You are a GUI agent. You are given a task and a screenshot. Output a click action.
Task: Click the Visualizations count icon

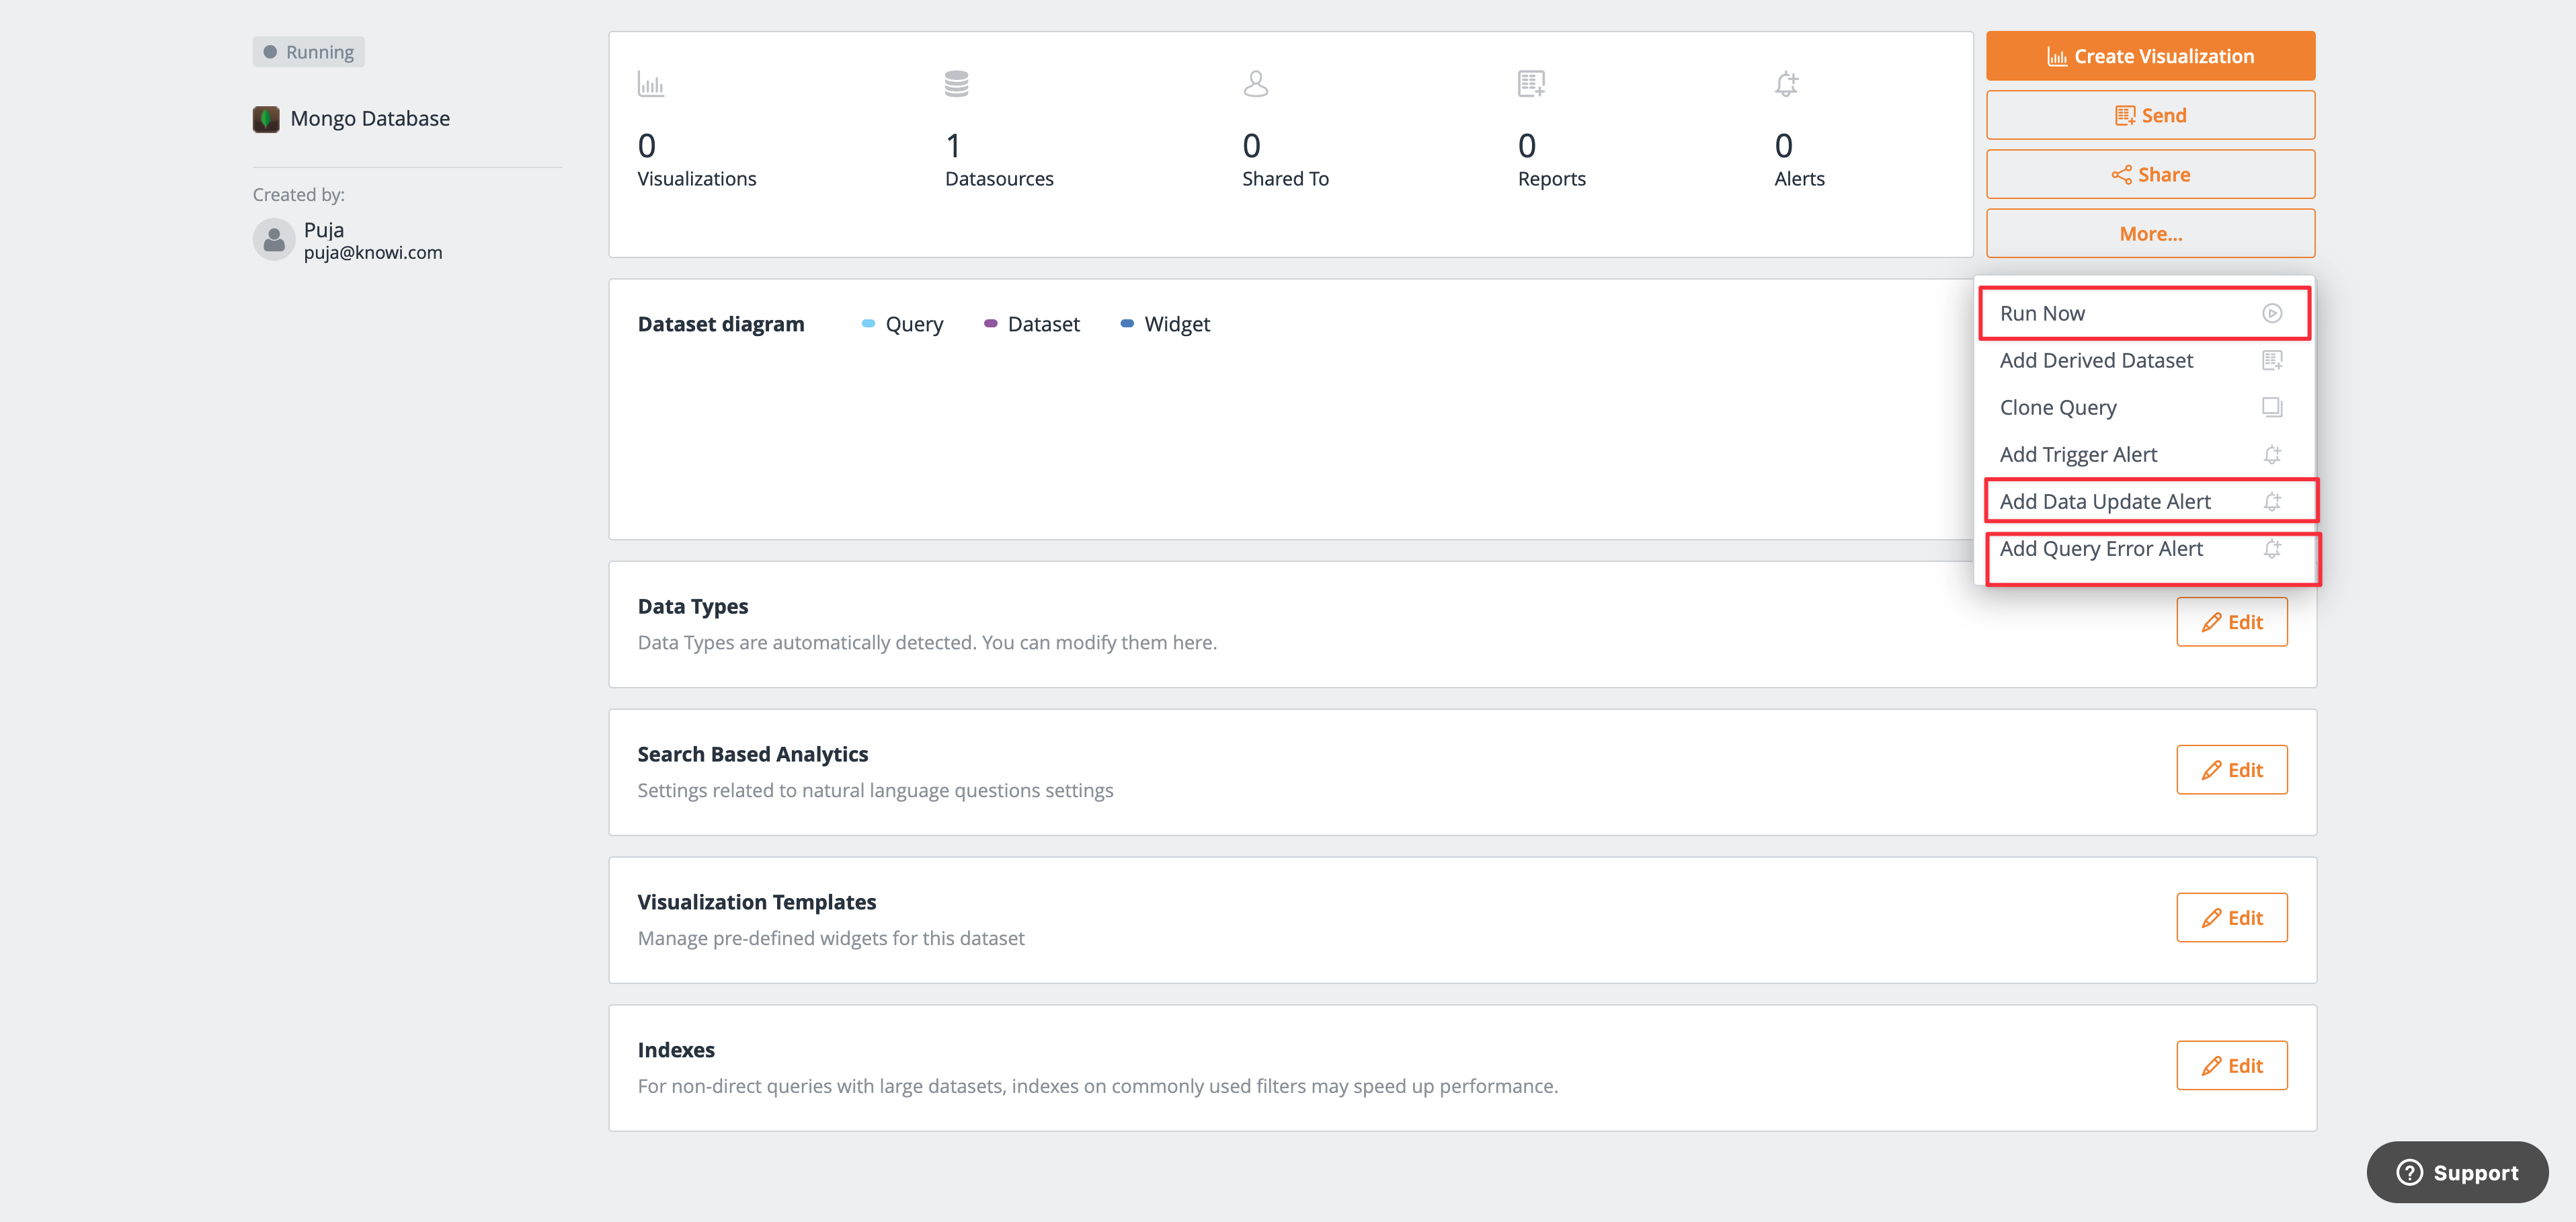[651, 84]
